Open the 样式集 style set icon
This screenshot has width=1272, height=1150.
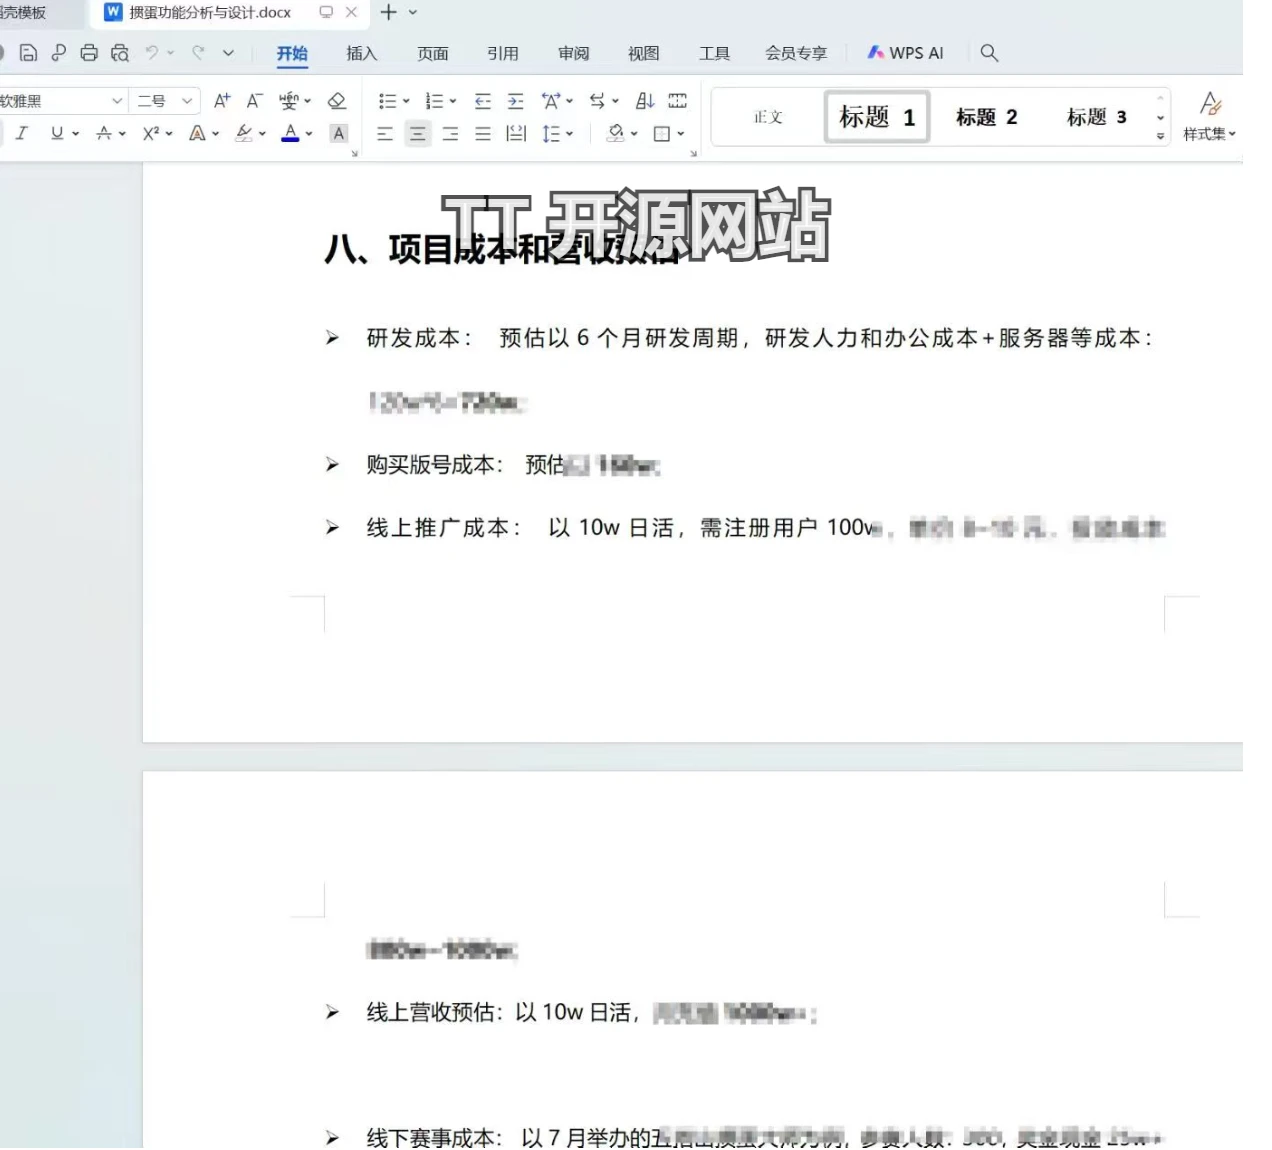(x=1209, y=115)
